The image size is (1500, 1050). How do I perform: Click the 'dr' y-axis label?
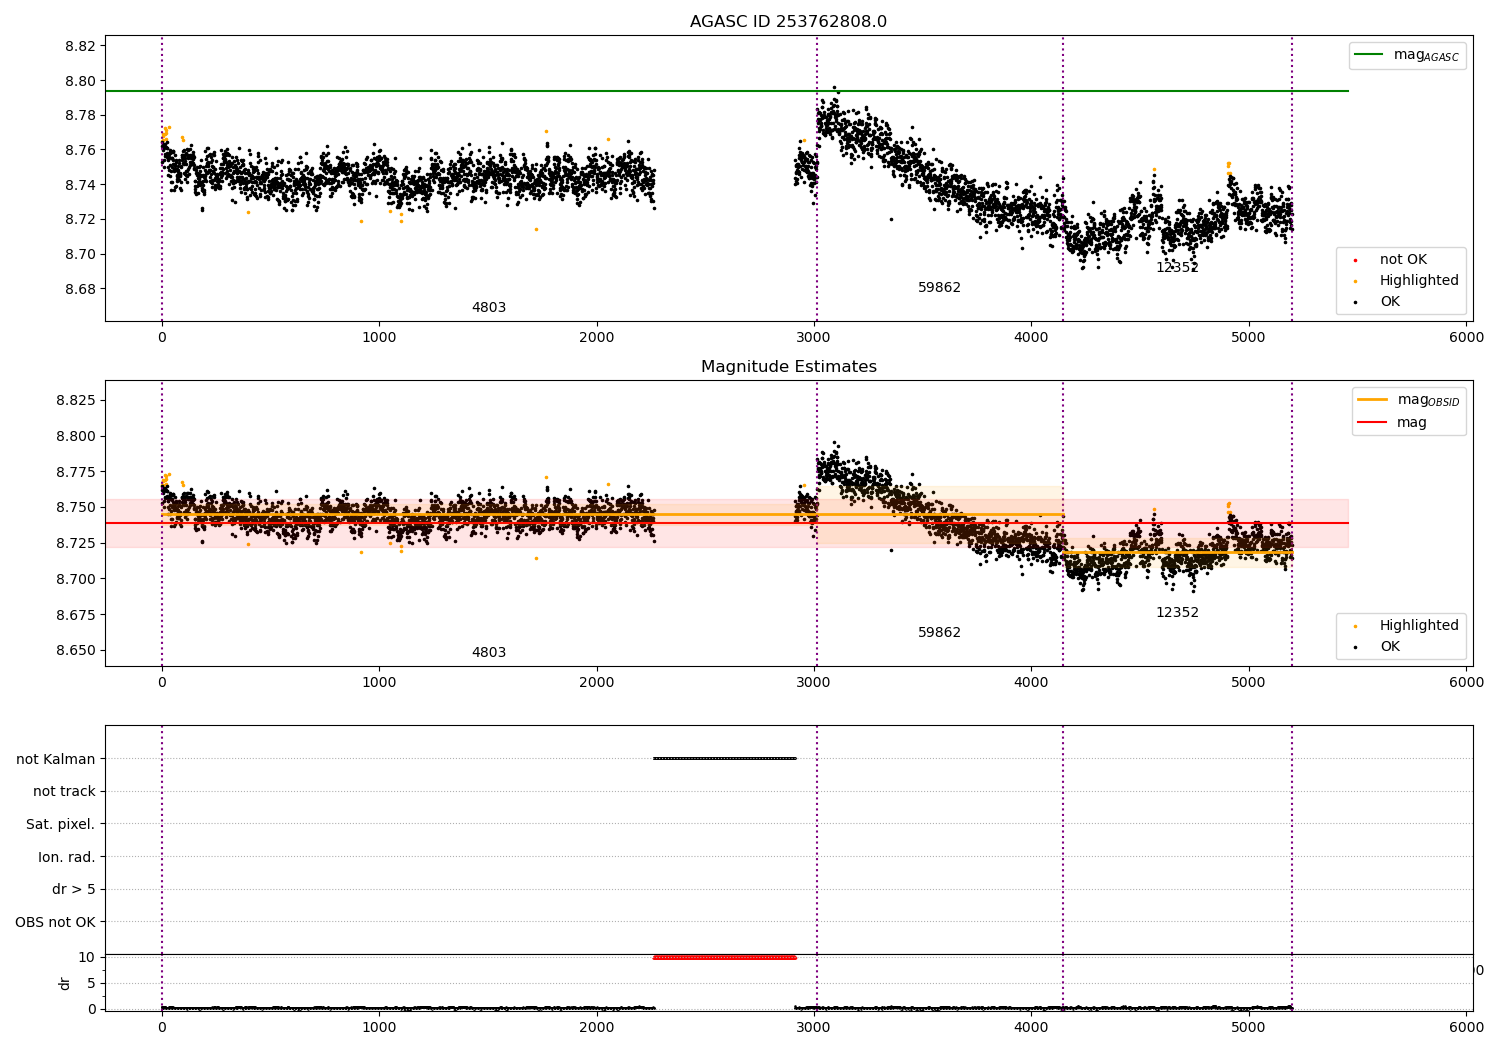(65, 983)
